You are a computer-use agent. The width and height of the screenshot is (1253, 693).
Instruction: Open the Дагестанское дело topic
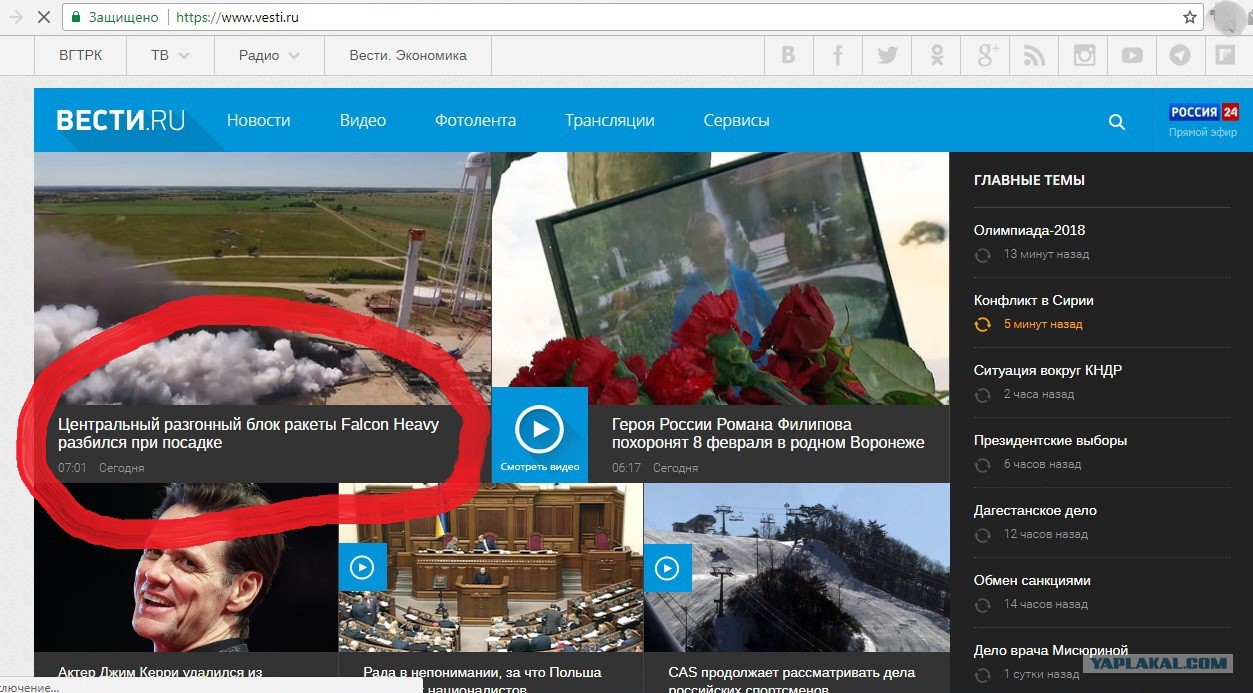pos(1035,510)
